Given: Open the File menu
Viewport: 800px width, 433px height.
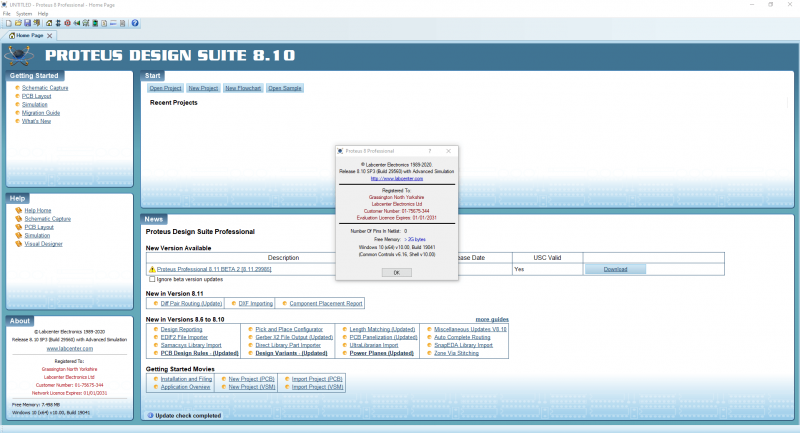Looking at the screenshot, I should click(7, 14).
